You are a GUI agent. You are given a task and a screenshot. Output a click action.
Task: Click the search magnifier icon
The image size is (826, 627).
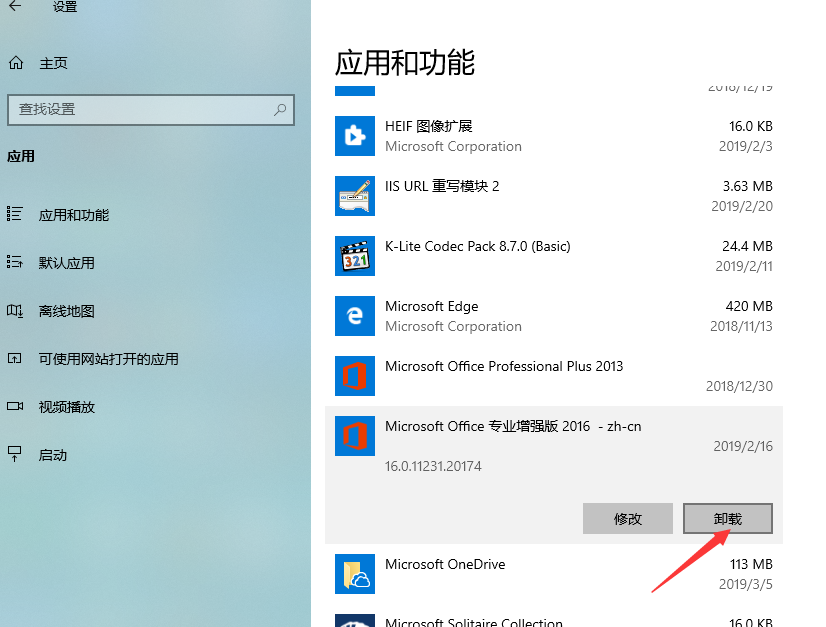(280, 110)
